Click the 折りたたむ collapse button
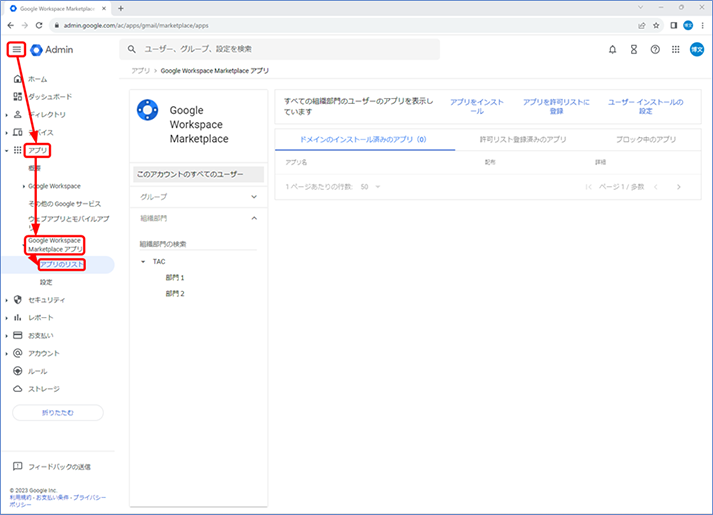The height and width of the screenshot is (515, 713). point(58,413)
